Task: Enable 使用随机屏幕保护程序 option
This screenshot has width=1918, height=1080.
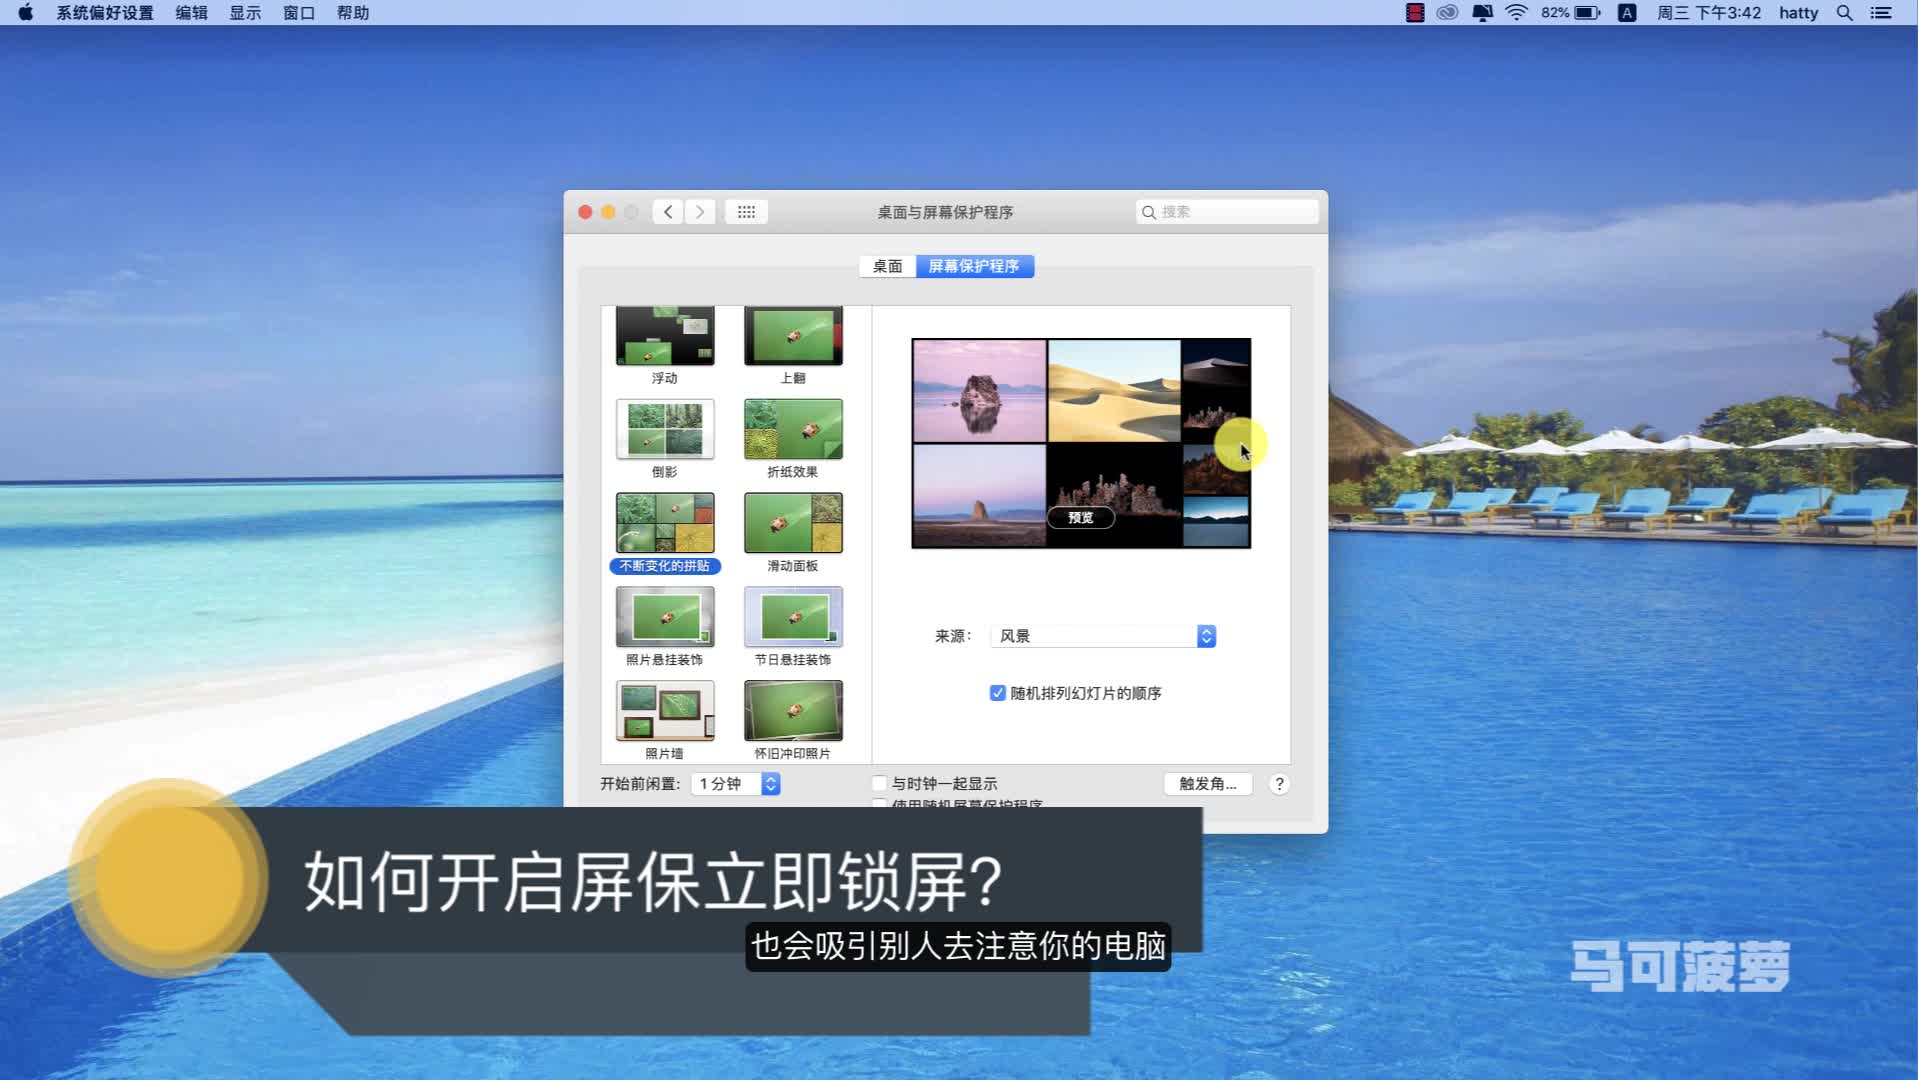Action: (x=878, y=805)
